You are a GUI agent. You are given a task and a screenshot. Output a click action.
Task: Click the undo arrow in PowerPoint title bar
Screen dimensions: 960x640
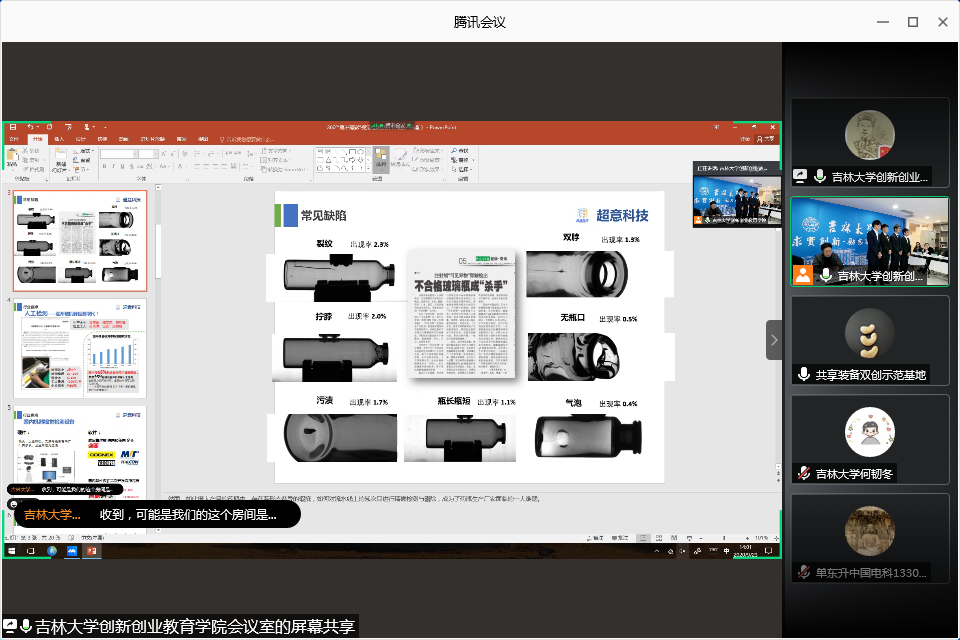(29, 127)
